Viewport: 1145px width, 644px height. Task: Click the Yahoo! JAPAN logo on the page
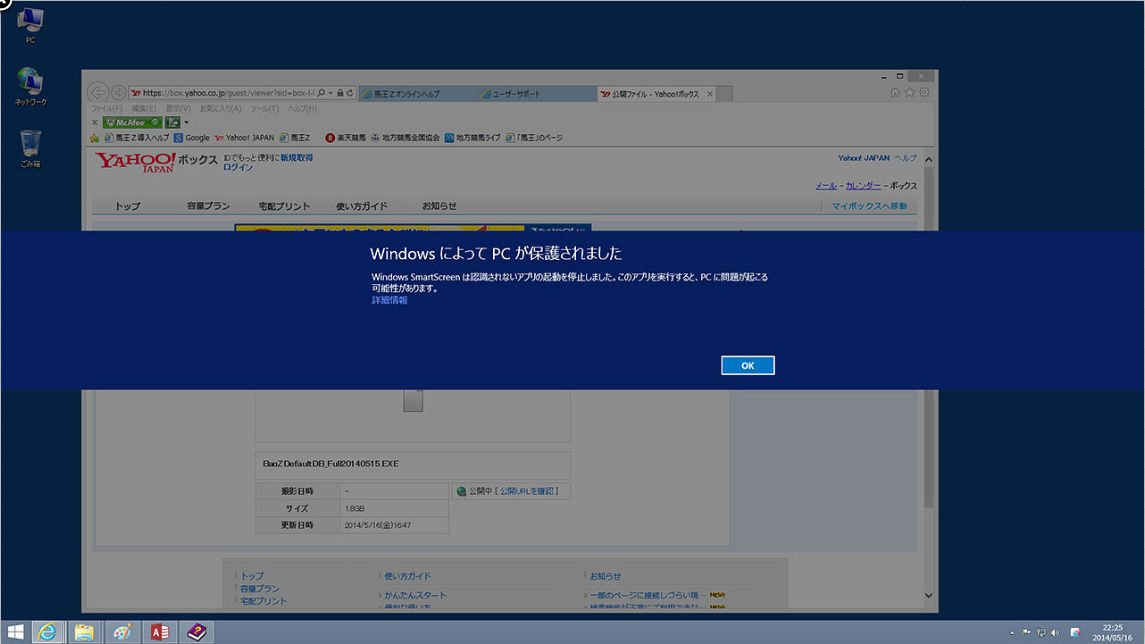tap(135, 162)
